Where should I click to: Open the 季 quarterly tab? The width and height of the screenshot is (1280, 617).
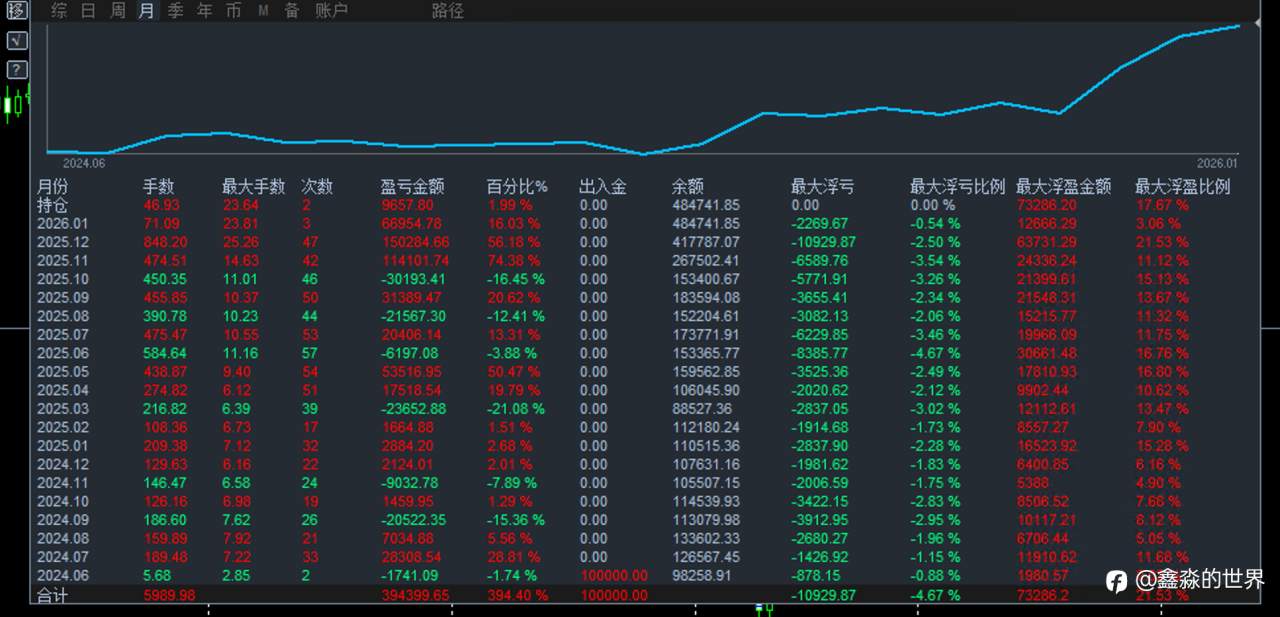coord(176,11)
